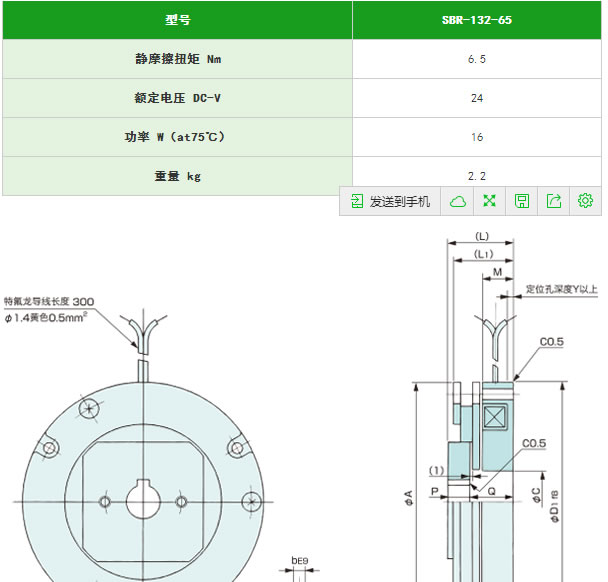
Task: Click the 定位孔深度Y以上 annotation
Action: (561, 289)
